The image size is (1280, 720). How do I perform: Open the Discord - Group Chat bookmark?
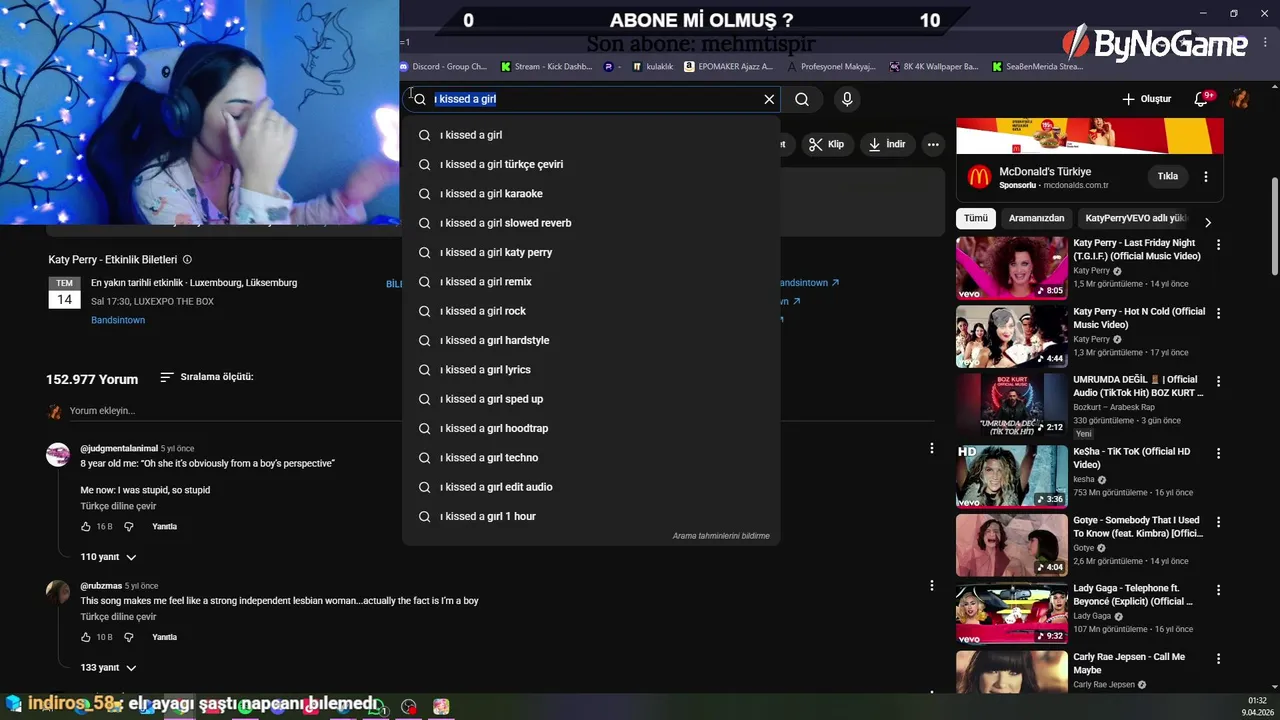[443, 66]
